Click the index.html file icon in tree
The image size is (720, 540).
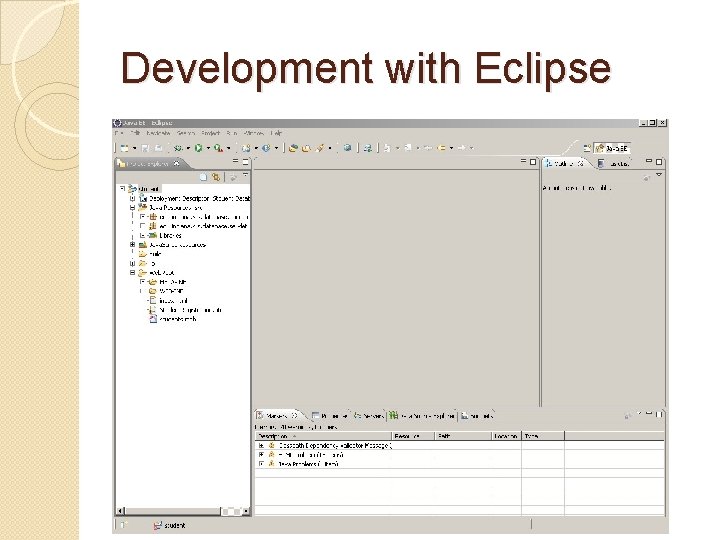tap(153, 300)
